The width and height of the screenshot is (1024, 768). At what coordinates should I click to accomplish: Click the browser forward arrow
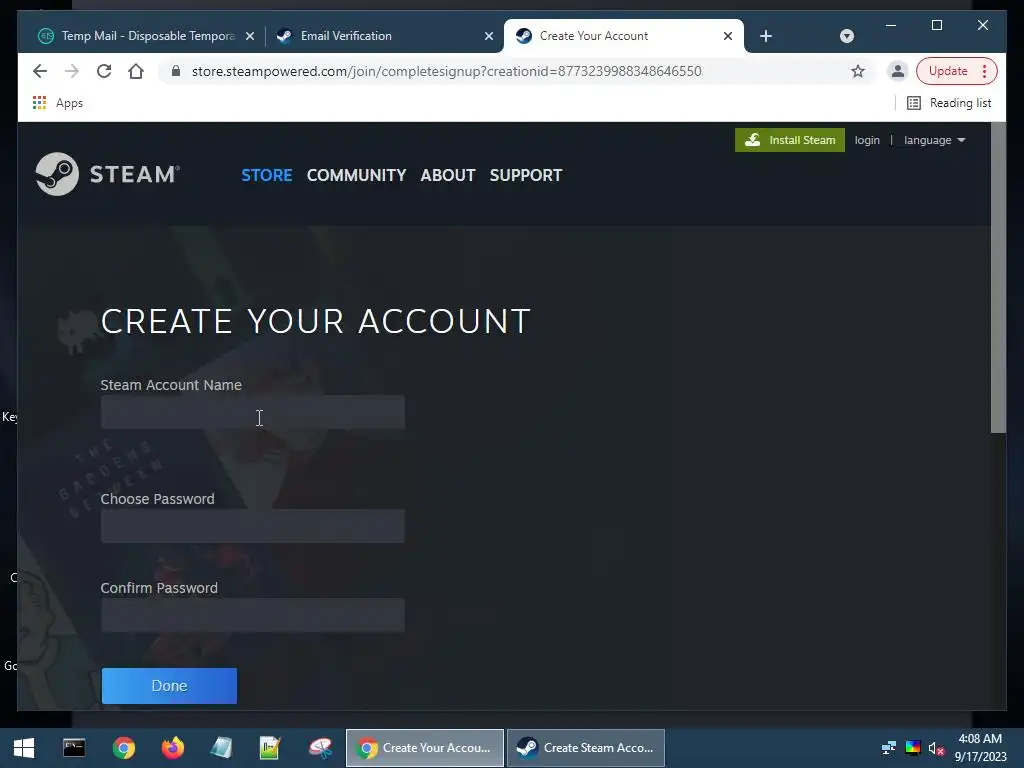coord(72,71)
